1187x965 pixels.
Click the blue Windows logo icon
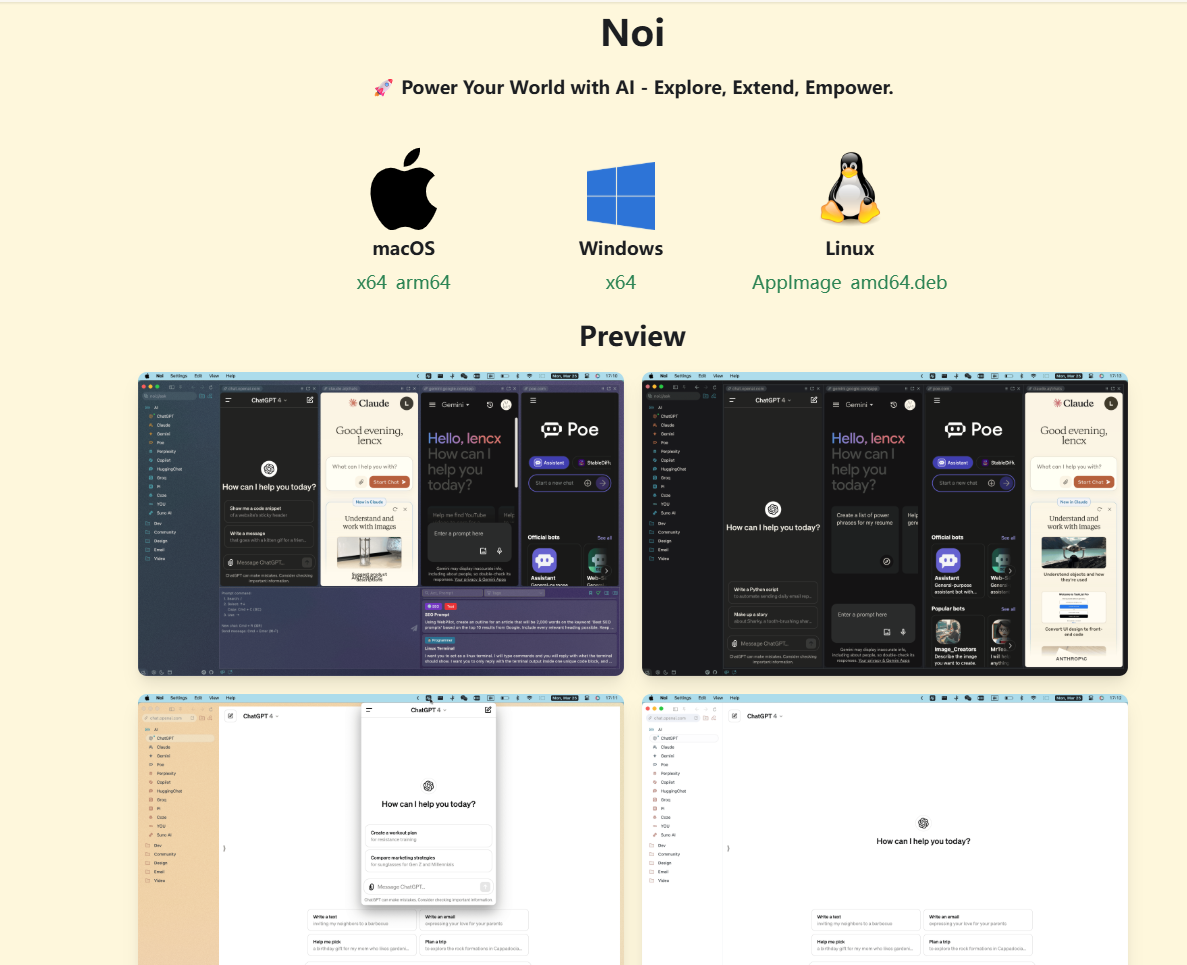click(621, 195)
